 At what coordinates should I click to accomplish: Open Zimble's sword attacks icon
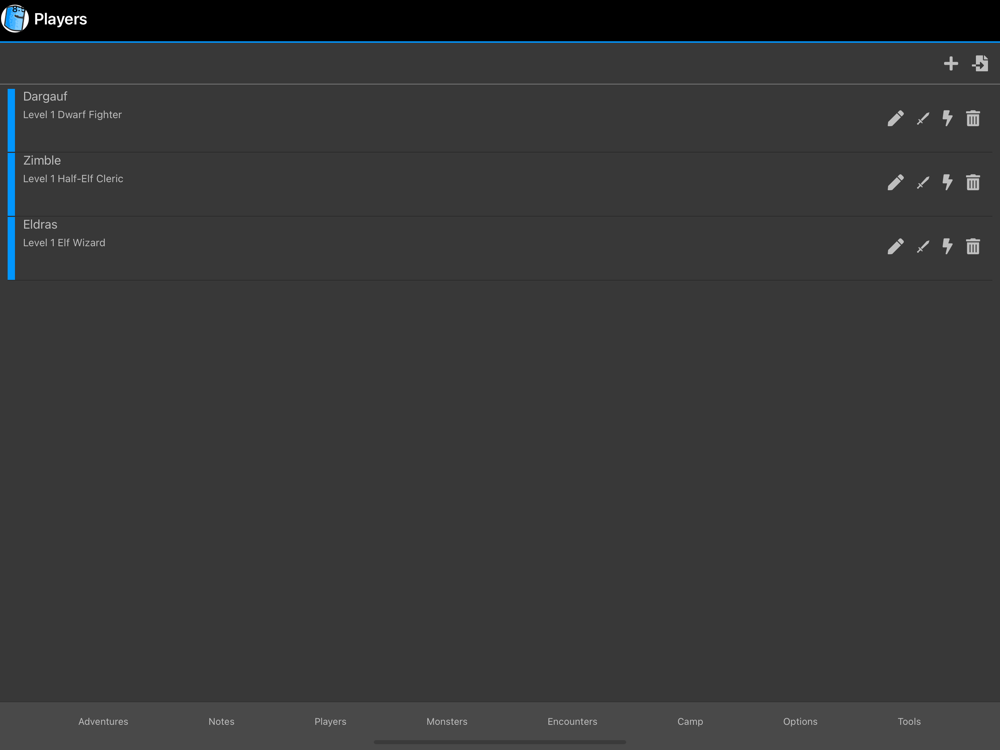click(922, 183)
